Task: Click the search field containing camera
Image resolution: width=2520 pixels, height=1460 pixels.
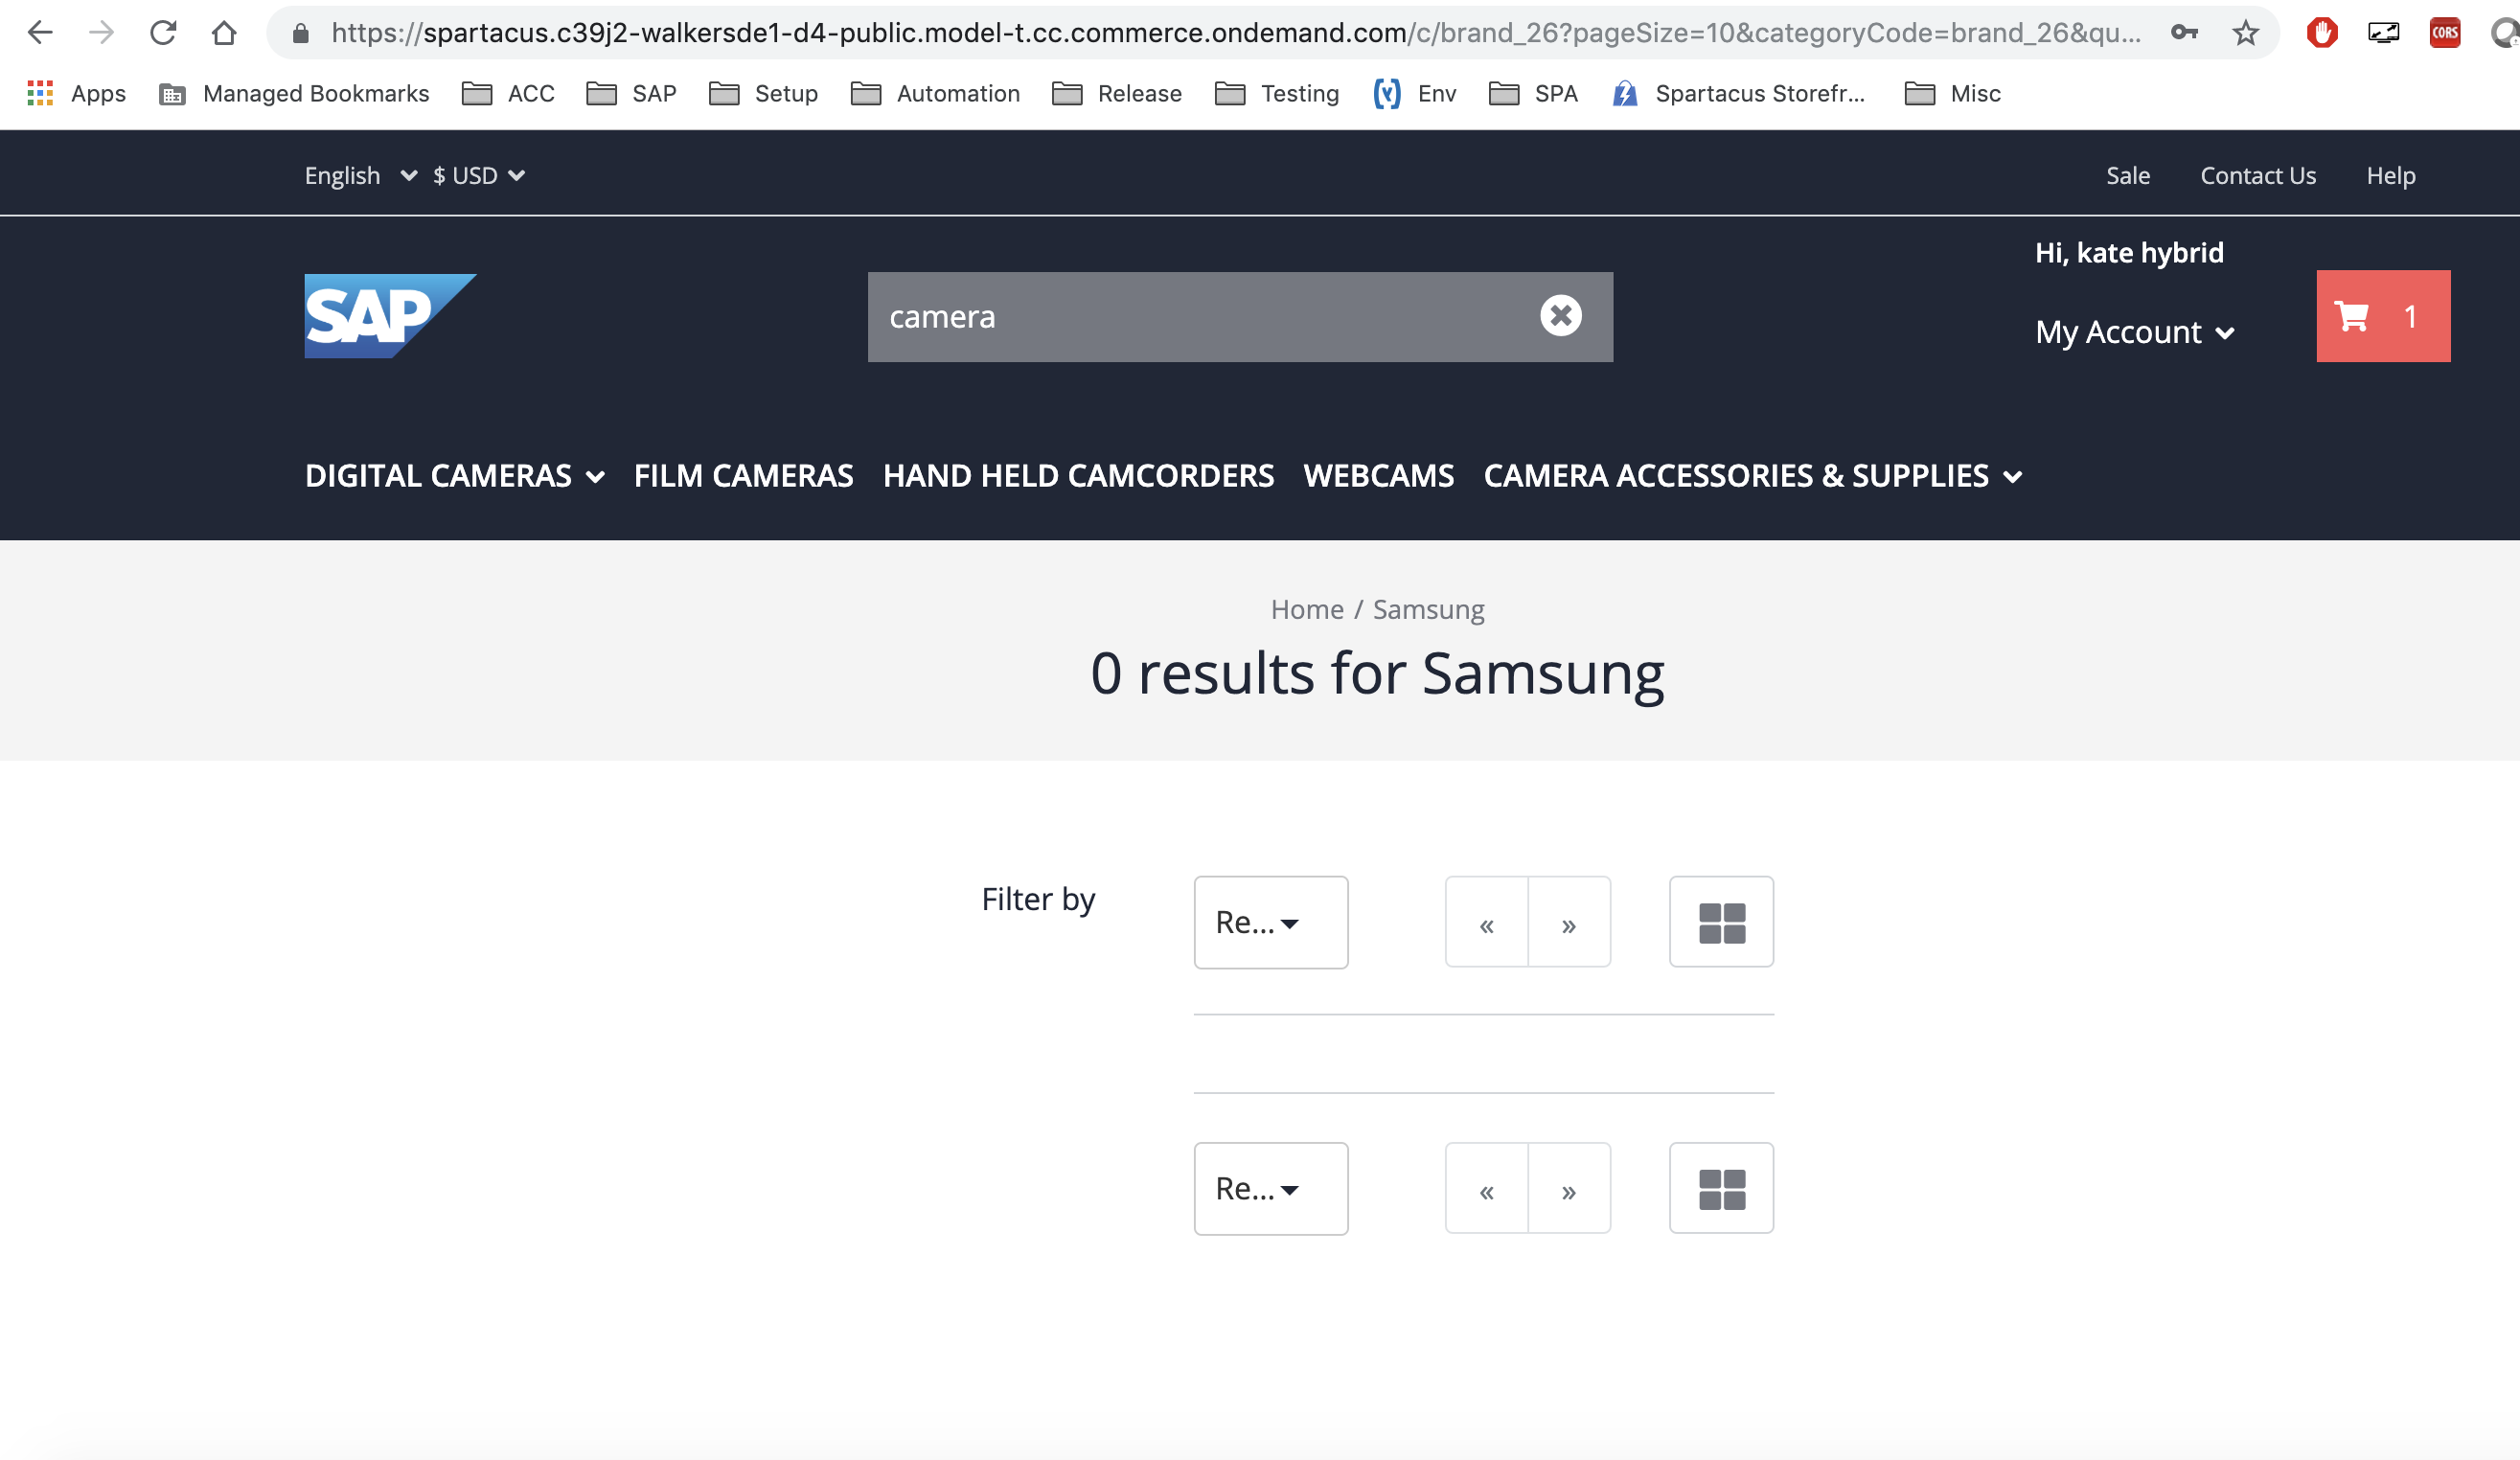Action: point(1240,317)
